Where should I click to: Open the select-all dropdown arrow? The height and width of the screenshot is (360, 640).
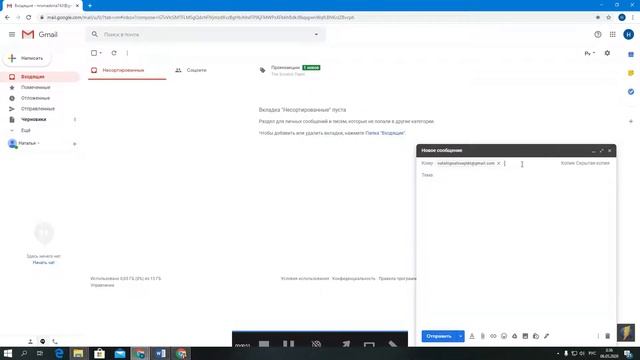point(100,53)
